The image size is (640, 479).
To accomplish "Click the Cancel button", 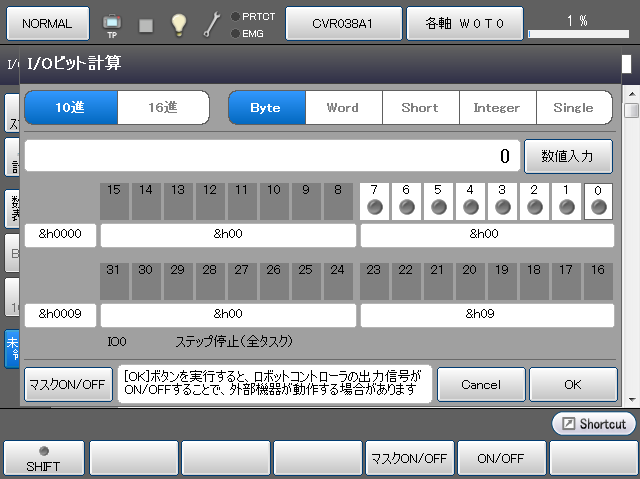I will point(481,384).
